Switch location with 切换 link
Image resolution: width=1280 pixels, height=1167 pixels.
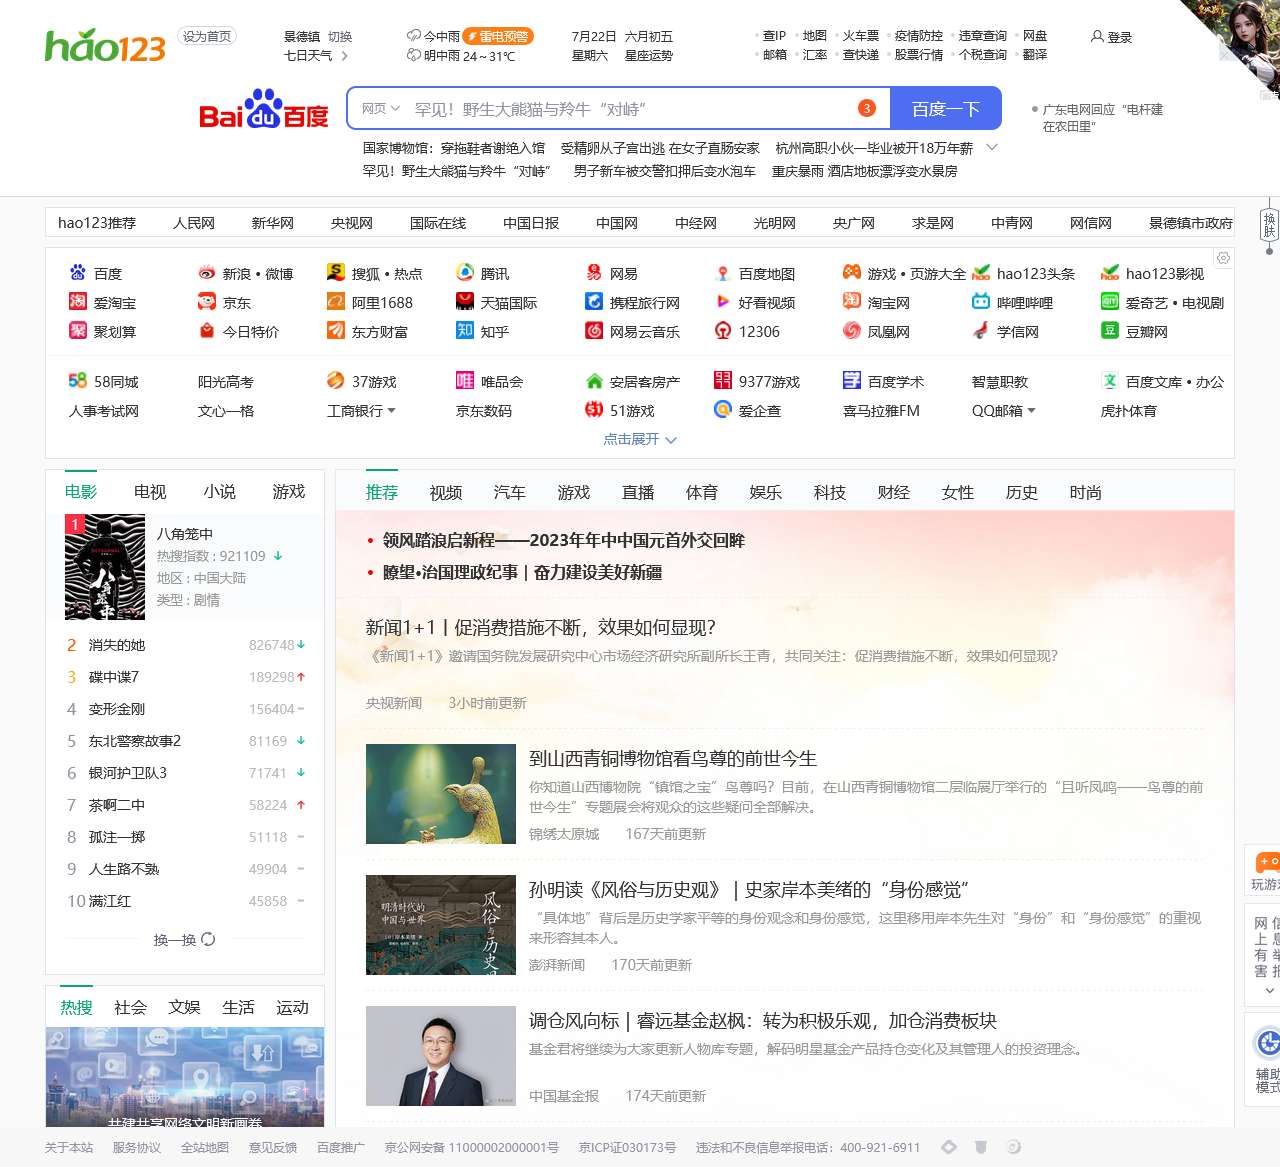pyautogui.click(x=340, y=37)
